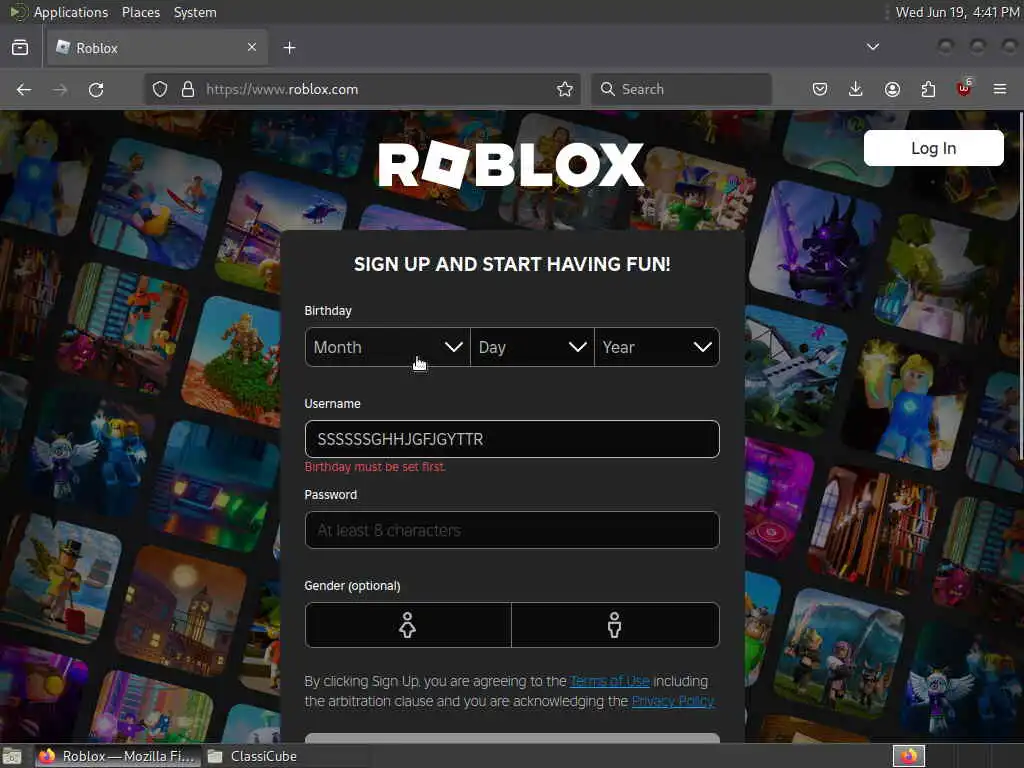Open the System menu

tap(195, 12)
